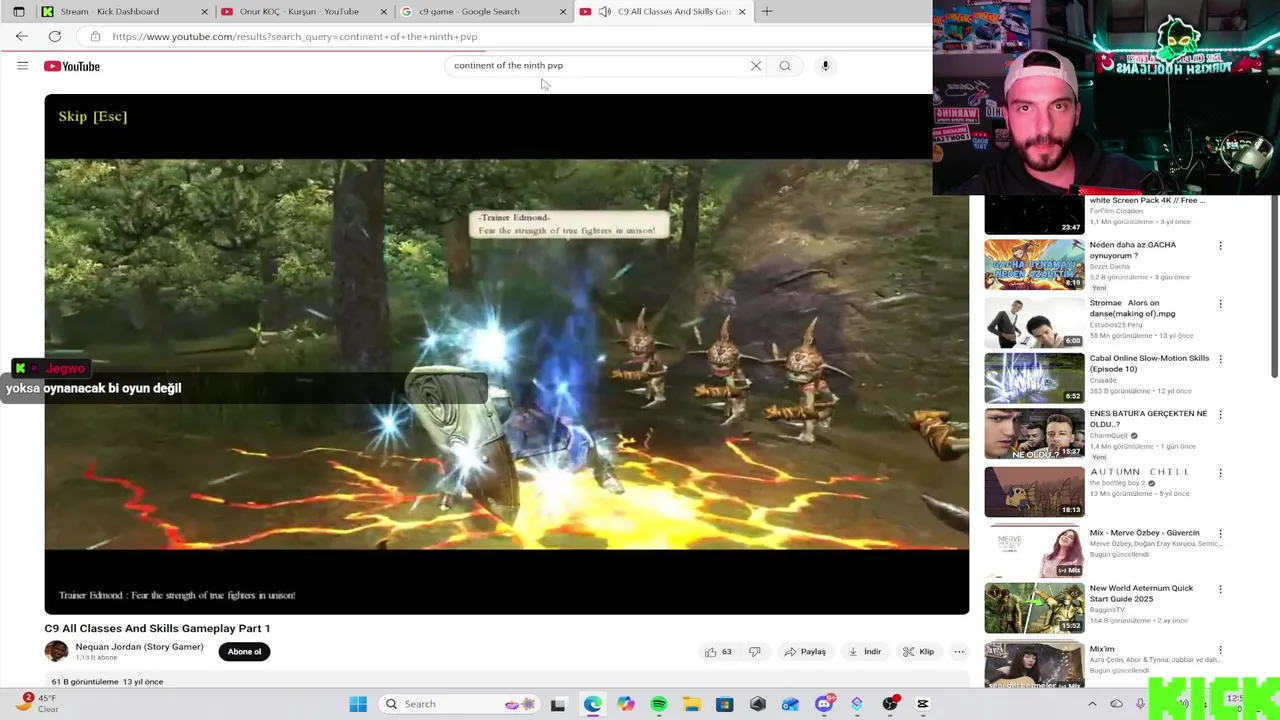Switch to Stream - Kick Dashboard tab
The image size is (1280, 720).
[124, 12]
